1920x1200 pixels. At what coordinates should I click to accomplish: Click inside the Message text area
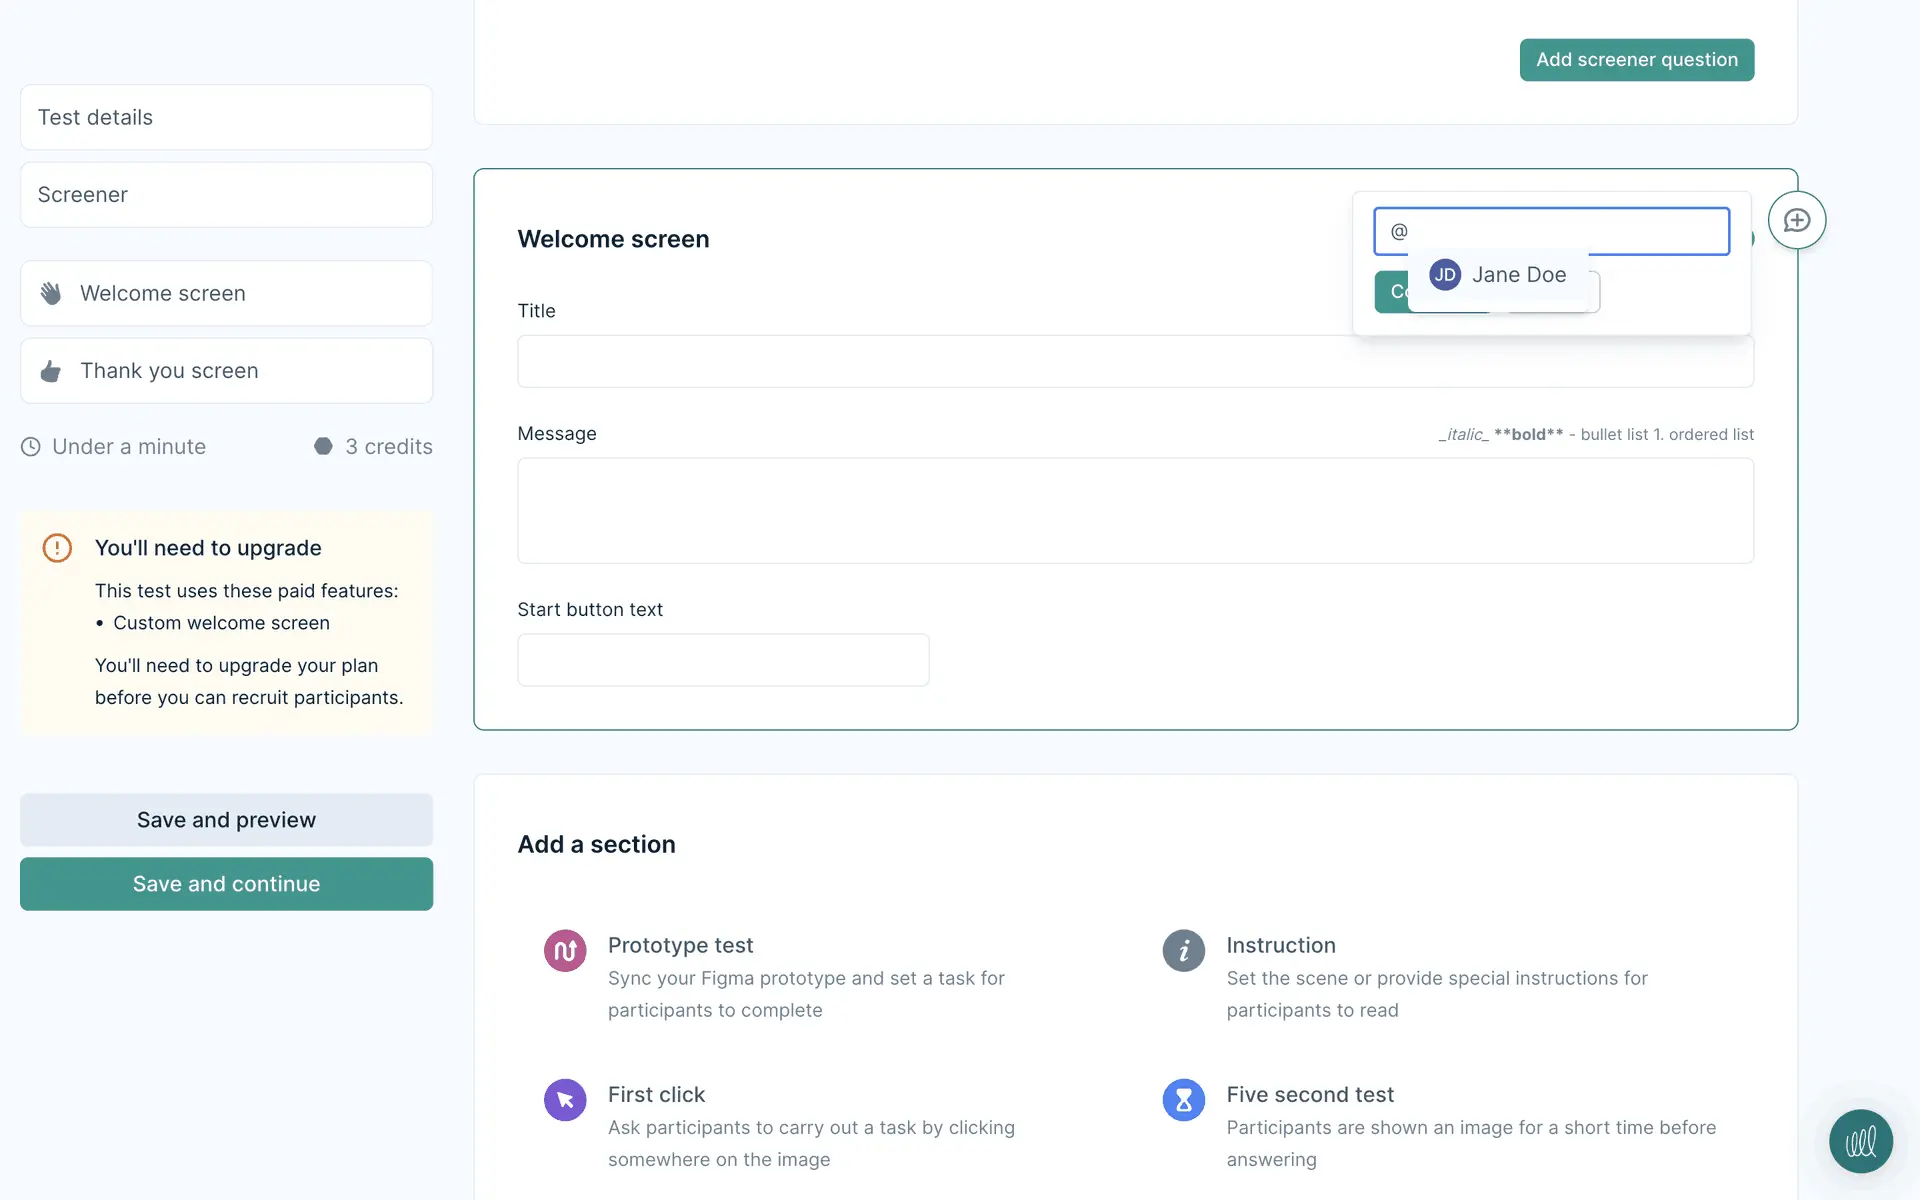tap(1135, 511)
